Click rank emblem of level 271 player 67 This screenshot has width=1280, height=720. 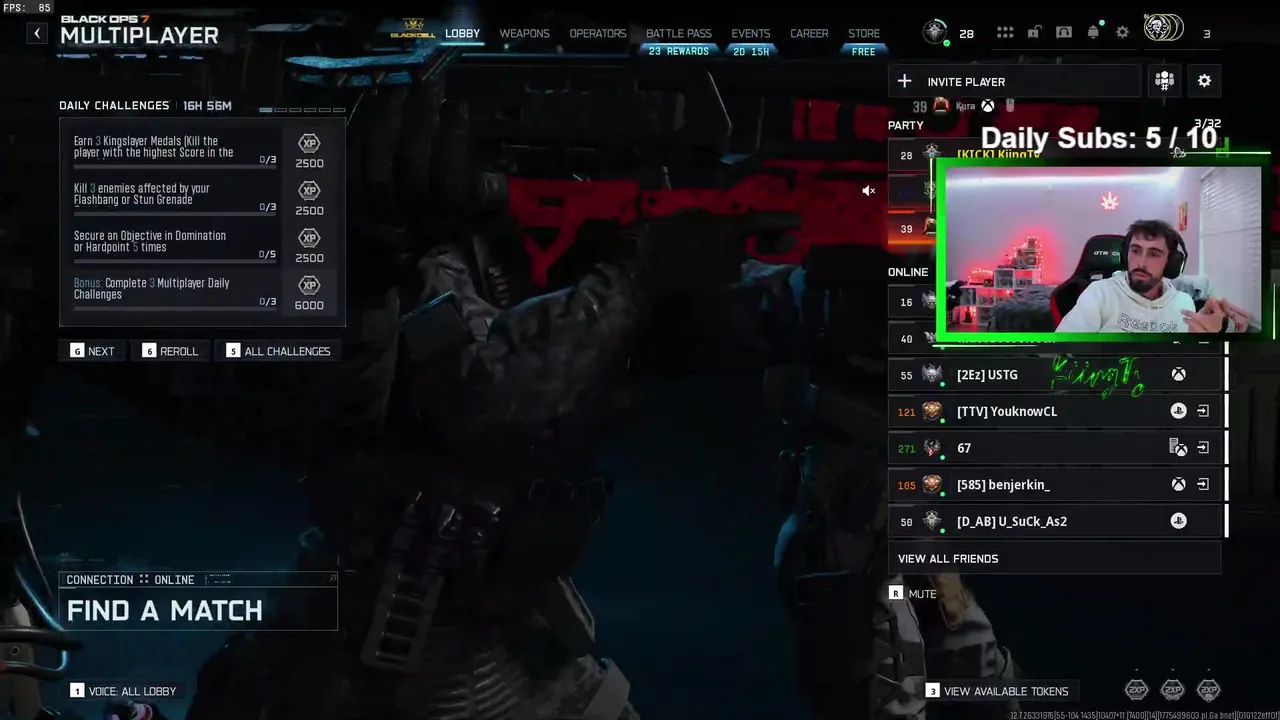[932, 448]
